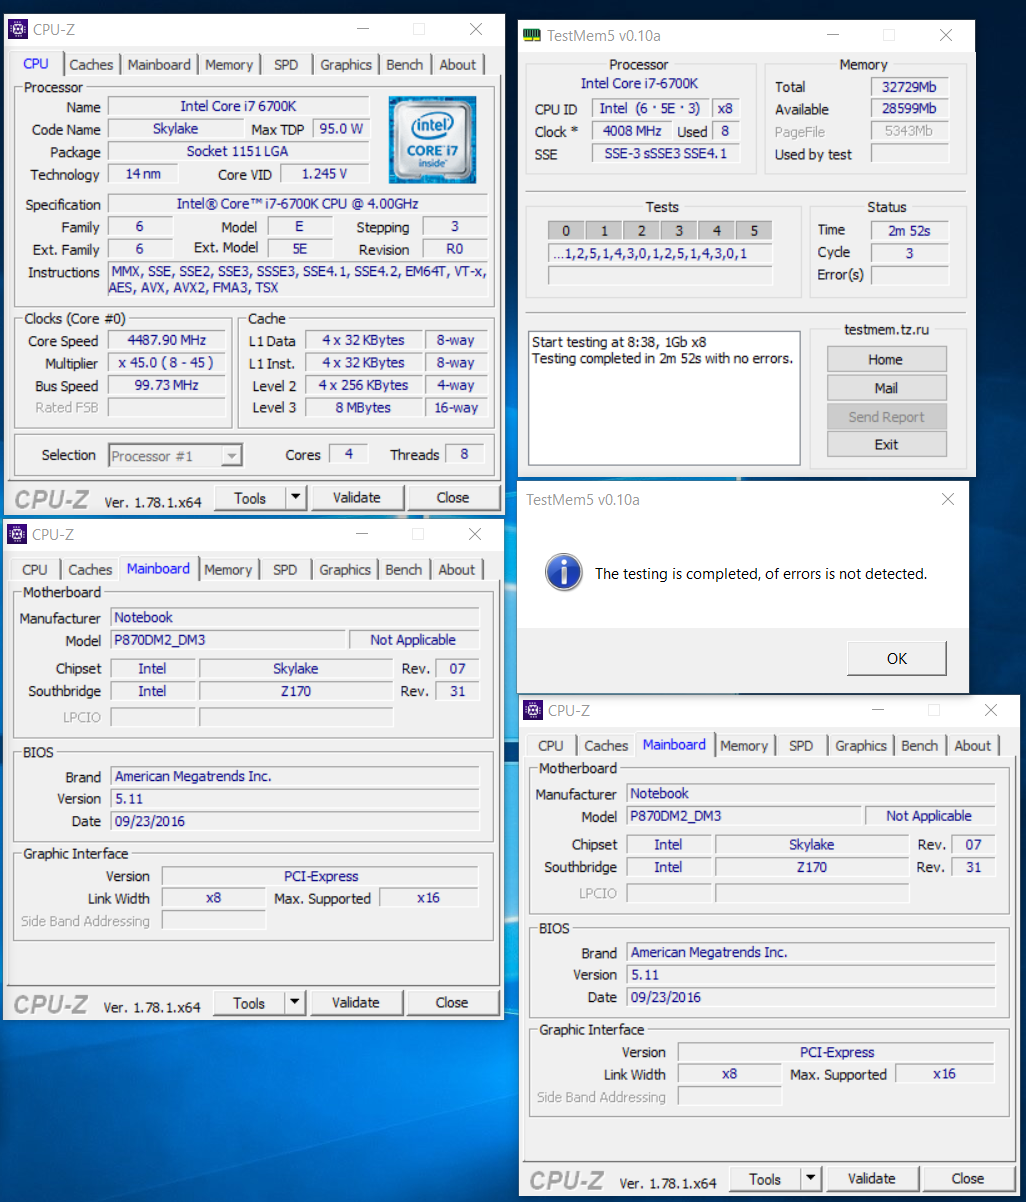Click the SSE value SSE-3 sSSE3 SSE4.1
This screenshot has height=1202, width=1026.
click(x=666, y=154)
